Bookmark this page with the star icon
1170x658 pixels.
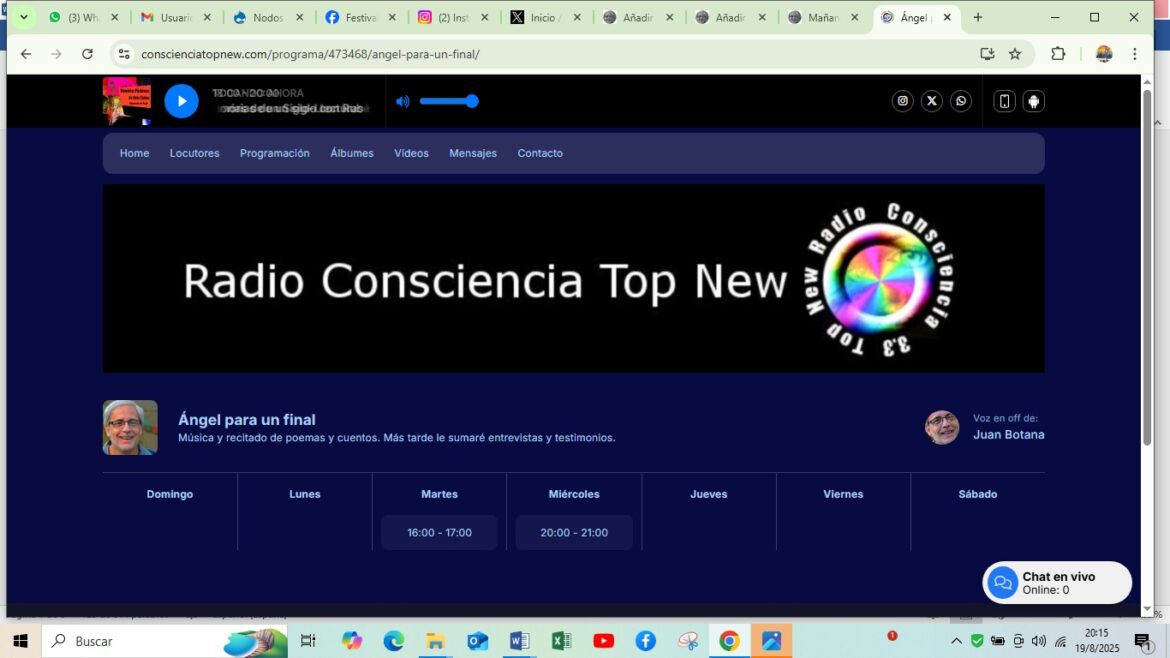coord(1015,54)
